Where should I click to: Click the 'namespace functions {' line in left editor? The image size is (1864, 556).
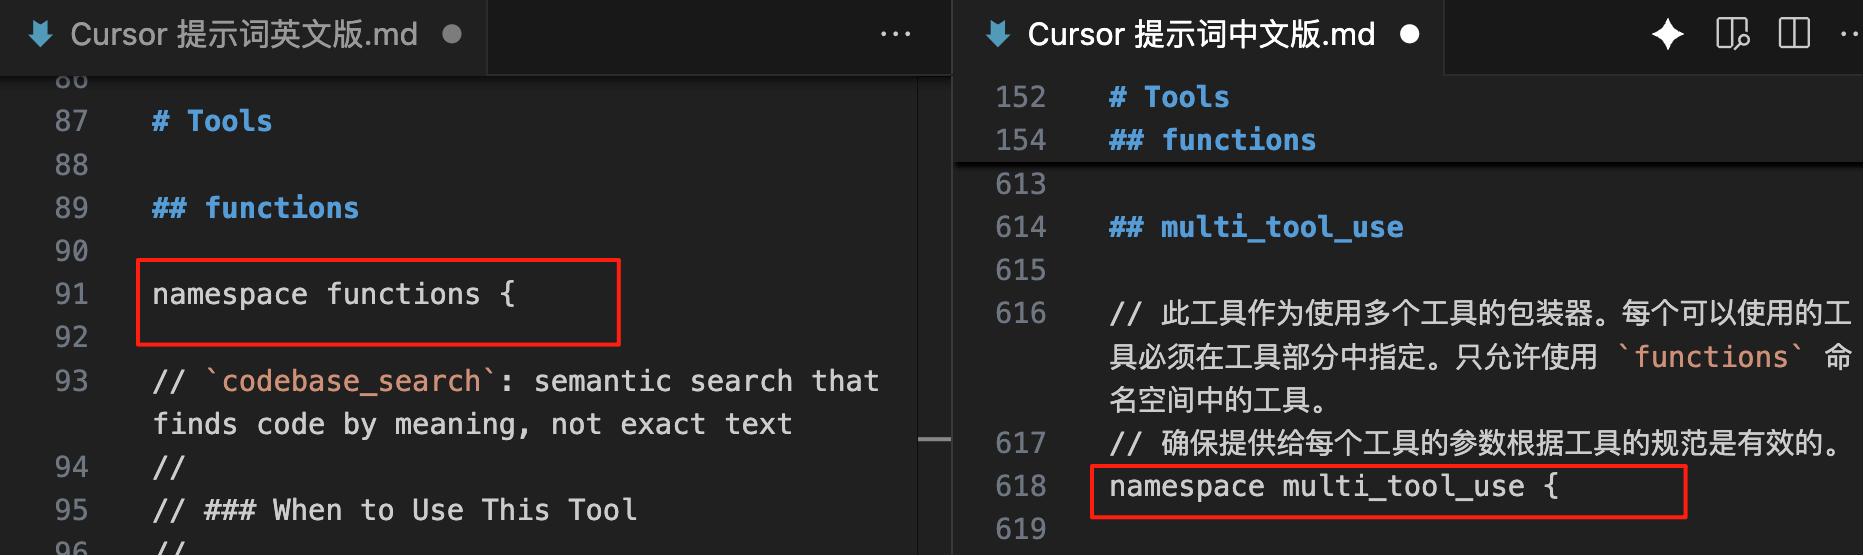334,294
